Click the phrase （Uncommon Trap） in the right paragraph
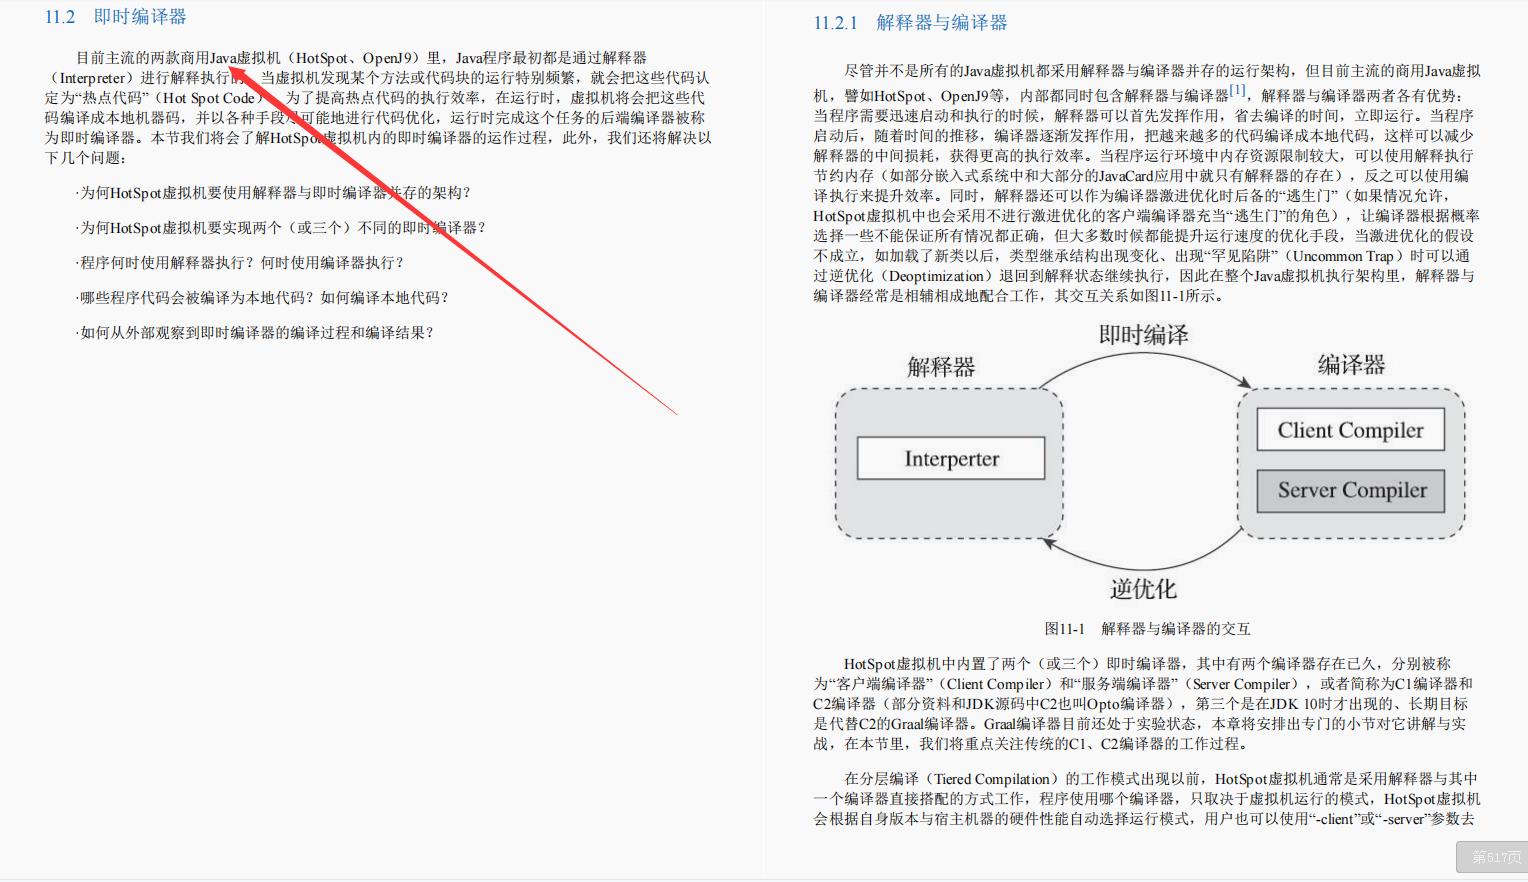Image resolution: width=1528 pixels, height=882 pixels. (1343, 256)
